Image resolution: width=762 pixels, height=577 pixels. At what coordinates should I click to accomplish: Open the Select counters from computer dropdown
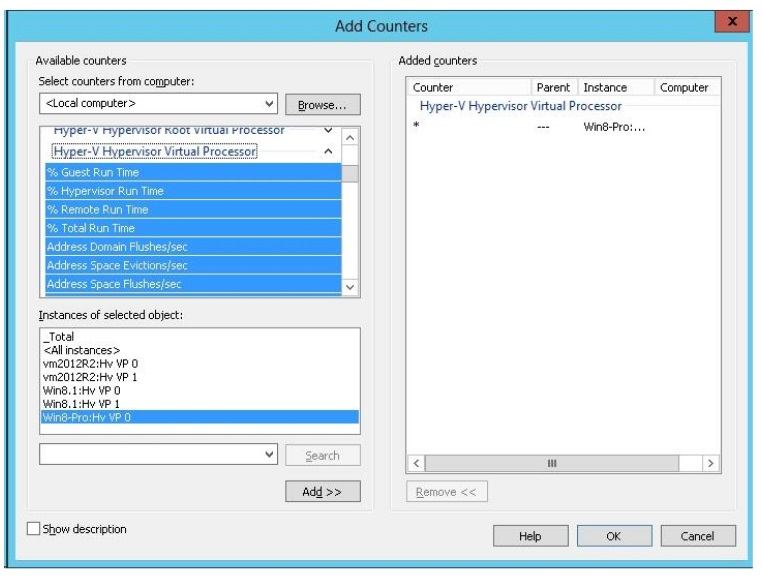(x=267, y=104)
